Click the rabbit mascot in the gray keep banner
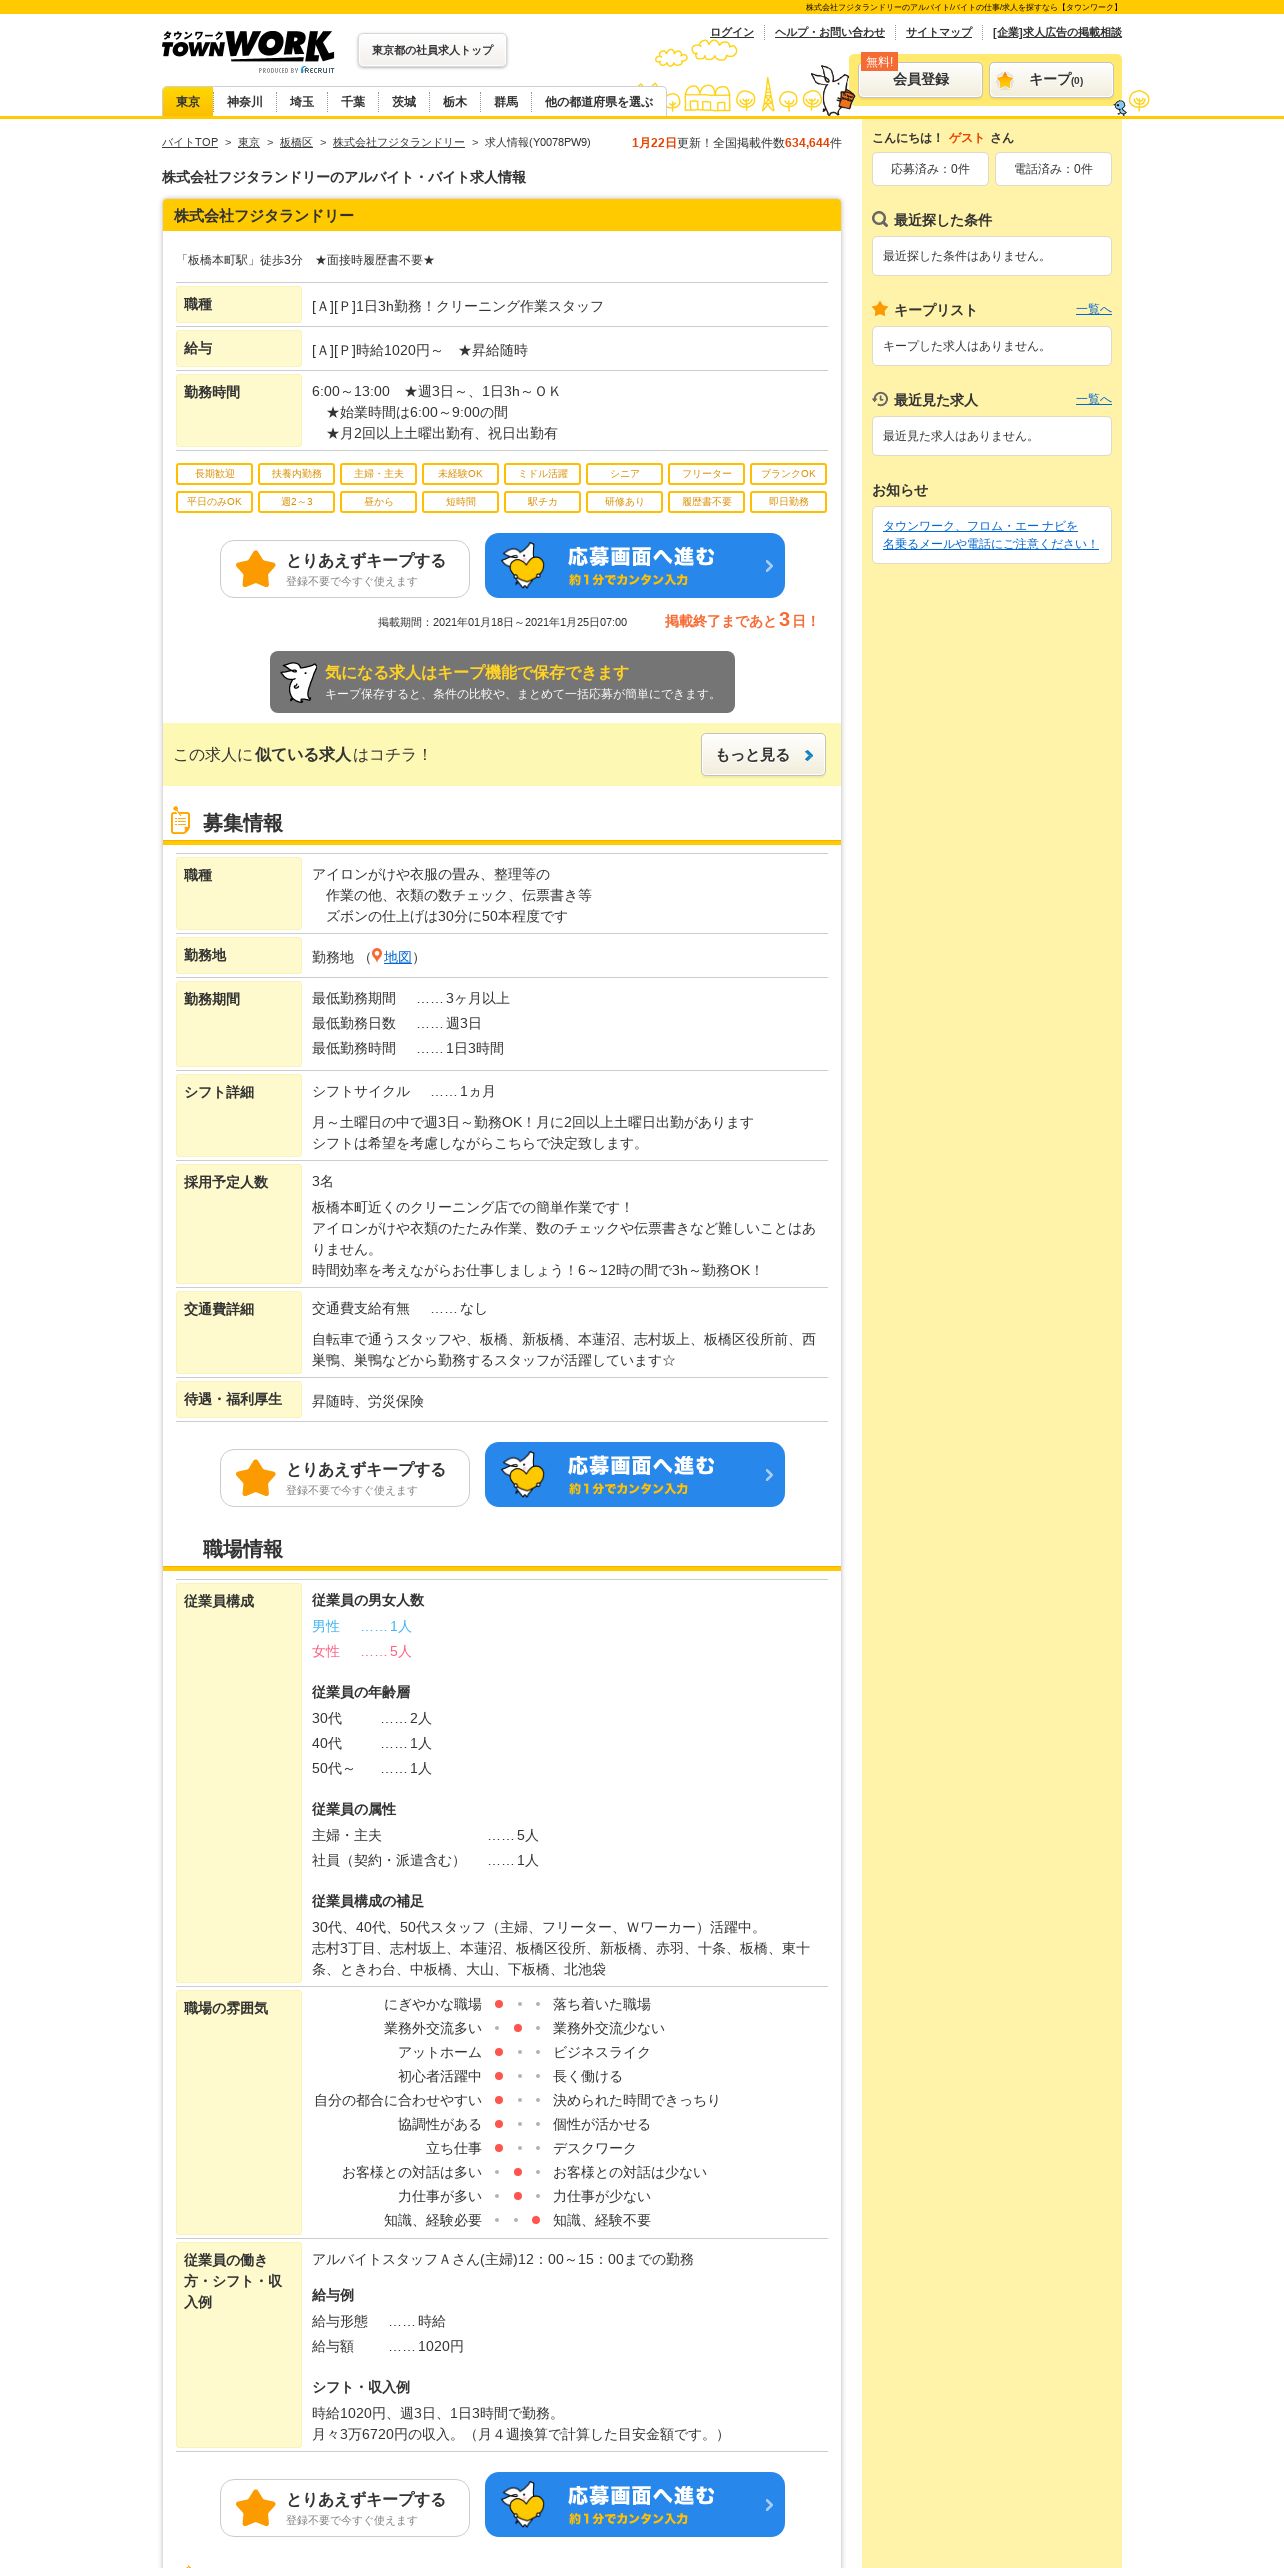Screen dimensions: 1284x2568 coord(298,682)
